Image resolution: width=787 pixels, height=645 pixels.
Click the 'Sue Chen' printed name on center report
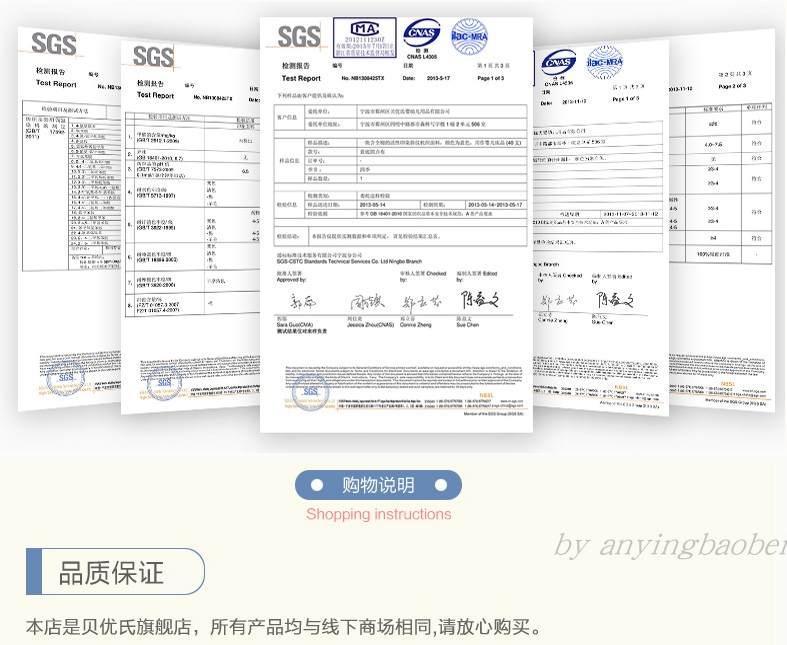click(x=468, y=325)
